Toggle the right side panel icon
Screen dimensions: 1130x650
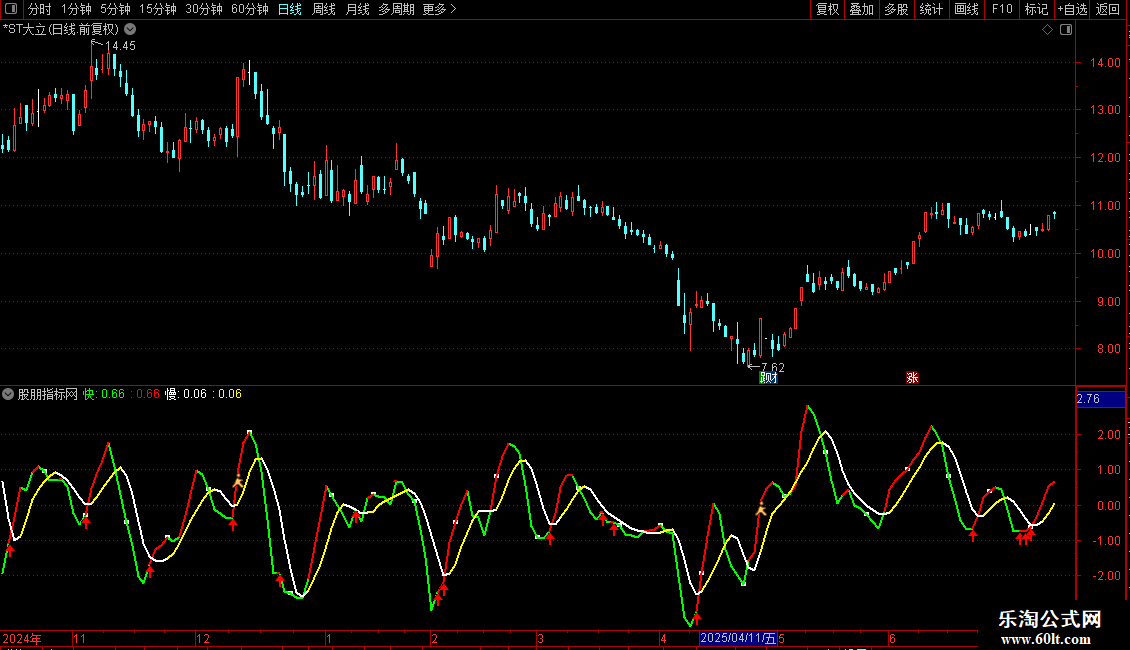click(1066, 30)
